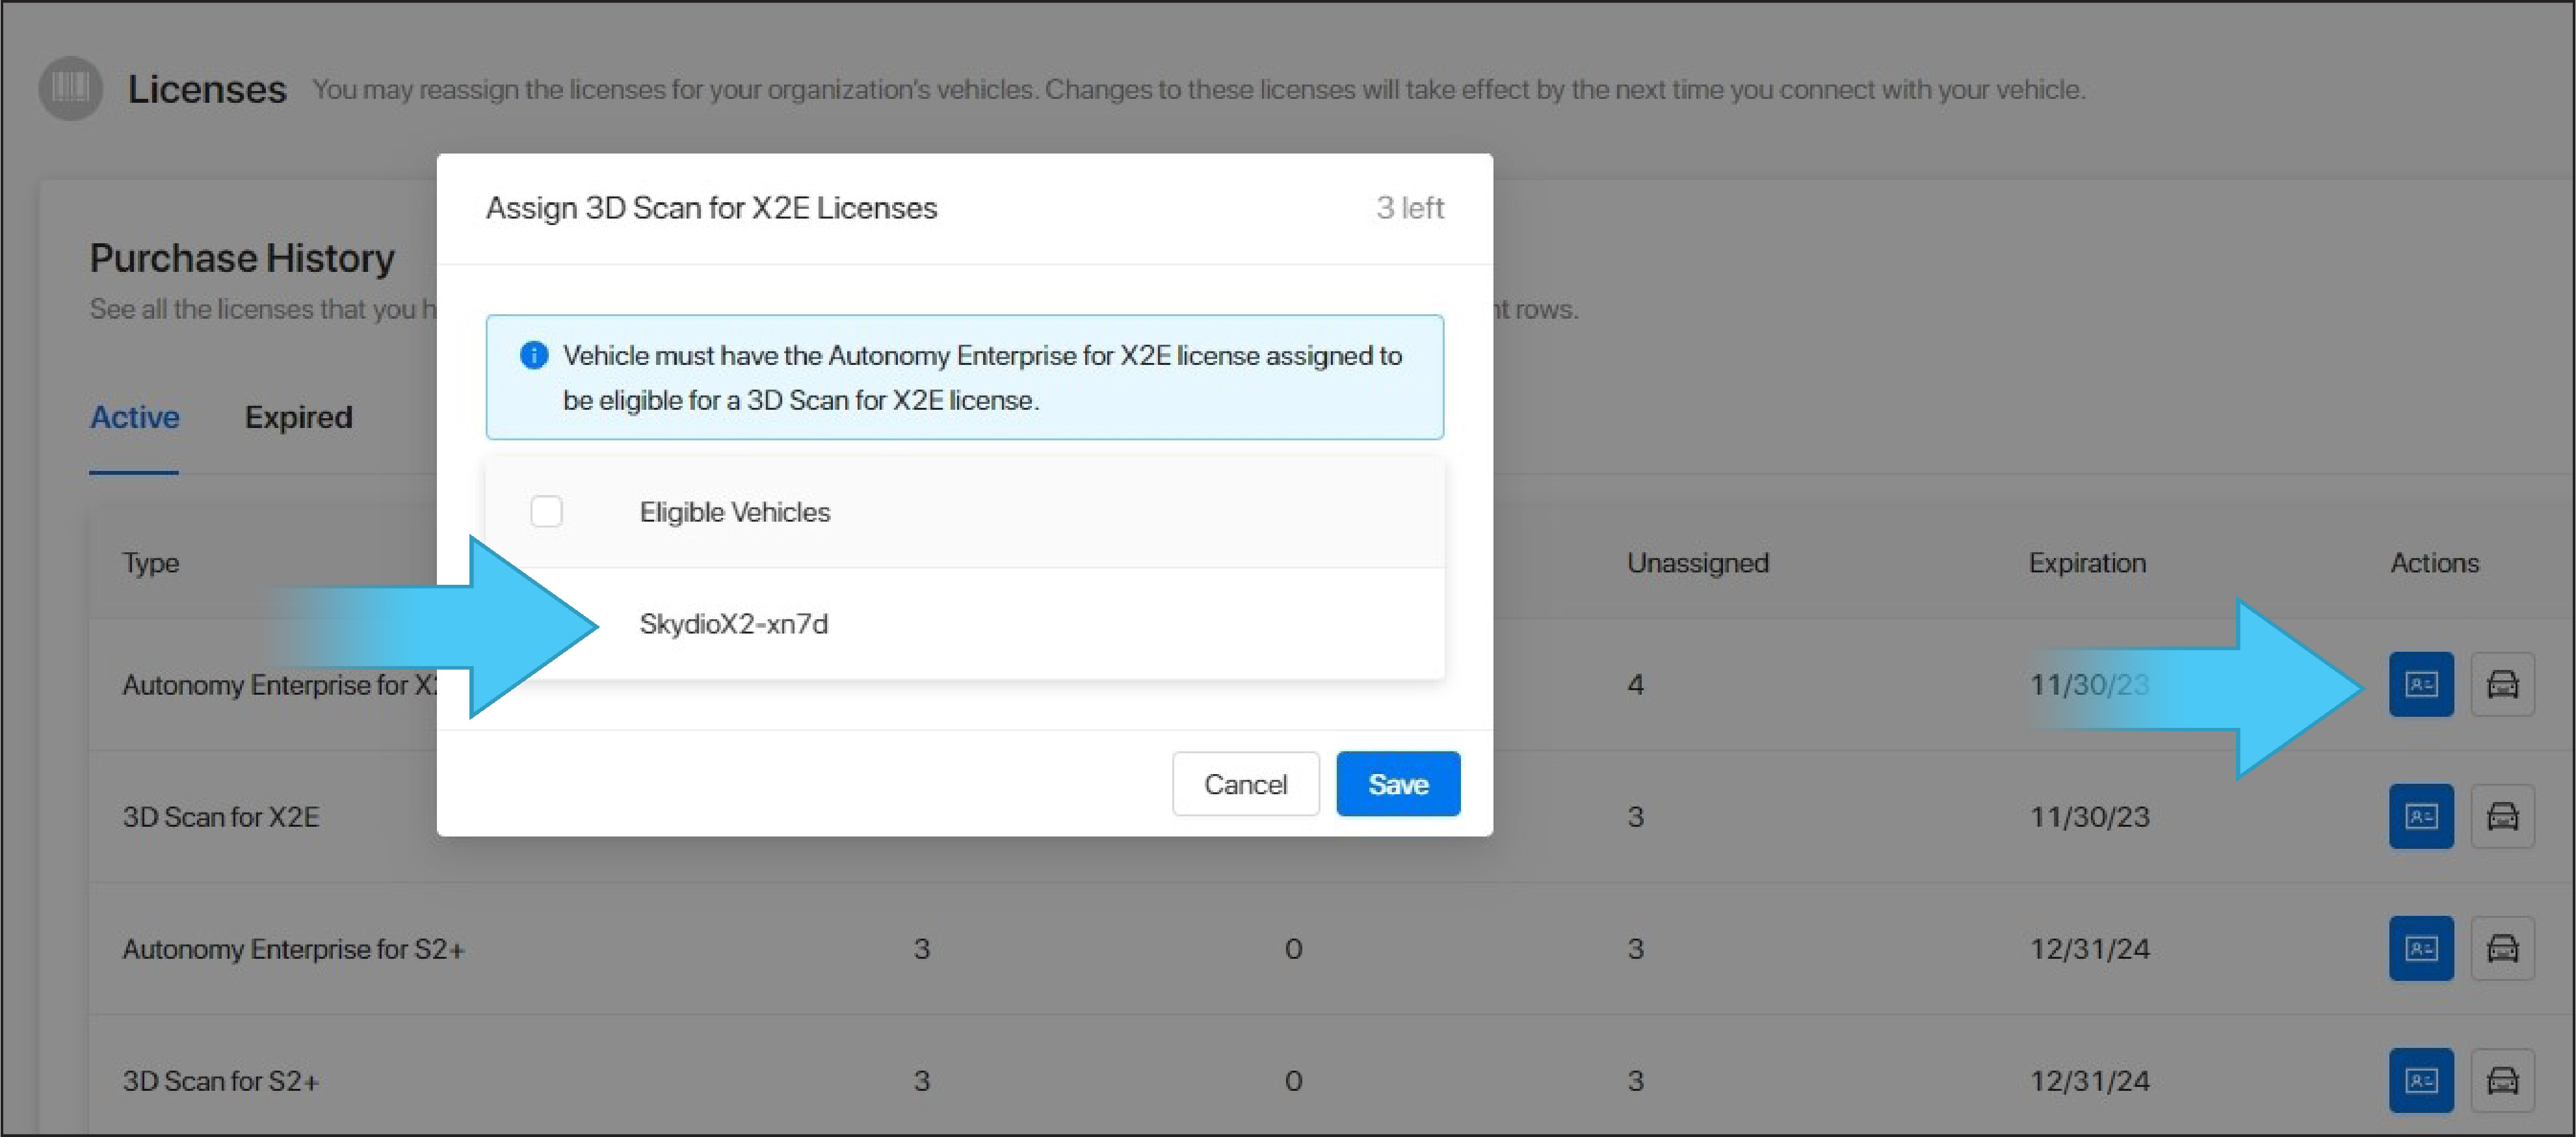Screen dimensions: 2576x1137
Task: Click the Type column header
Action: [151, 563]
